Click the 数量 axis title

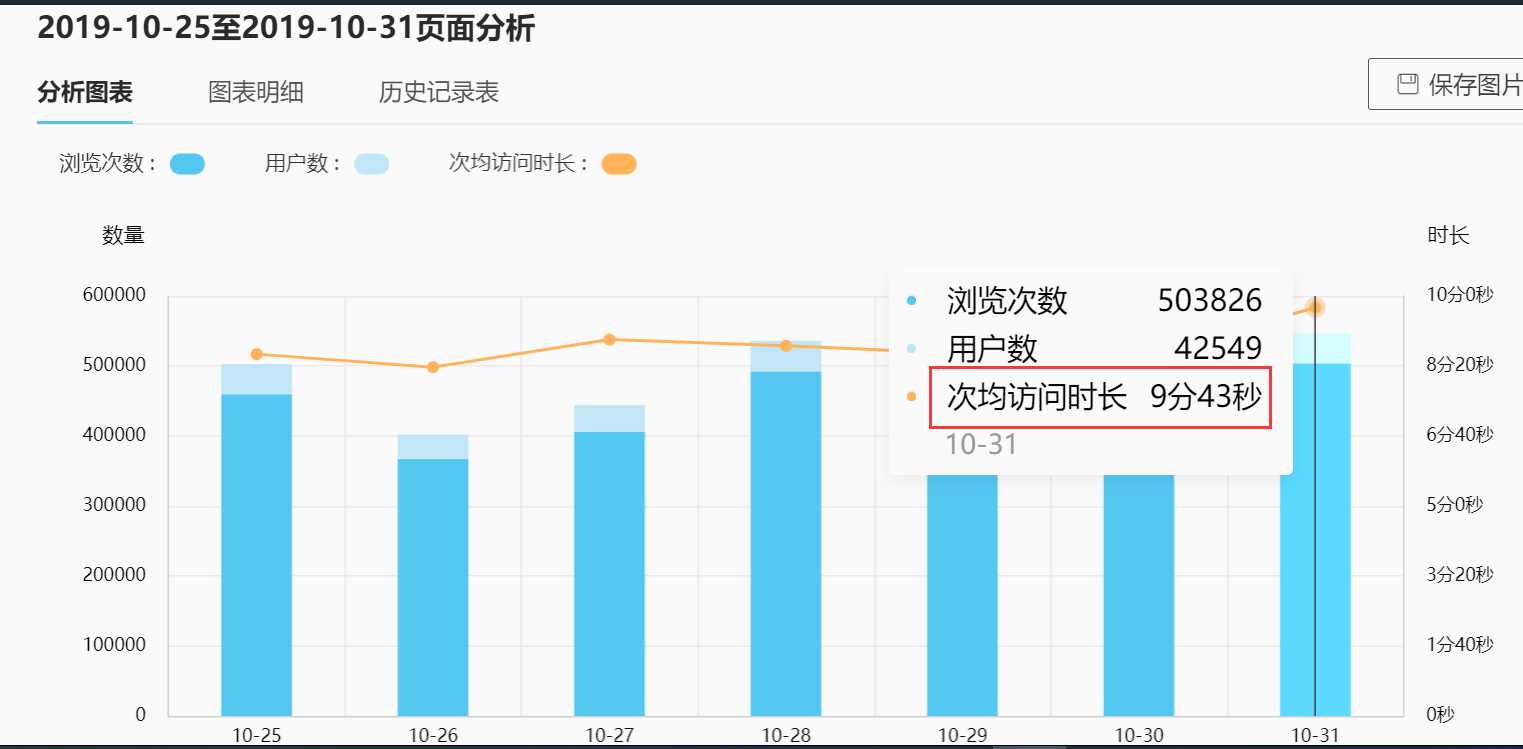(x=124, y=236)
